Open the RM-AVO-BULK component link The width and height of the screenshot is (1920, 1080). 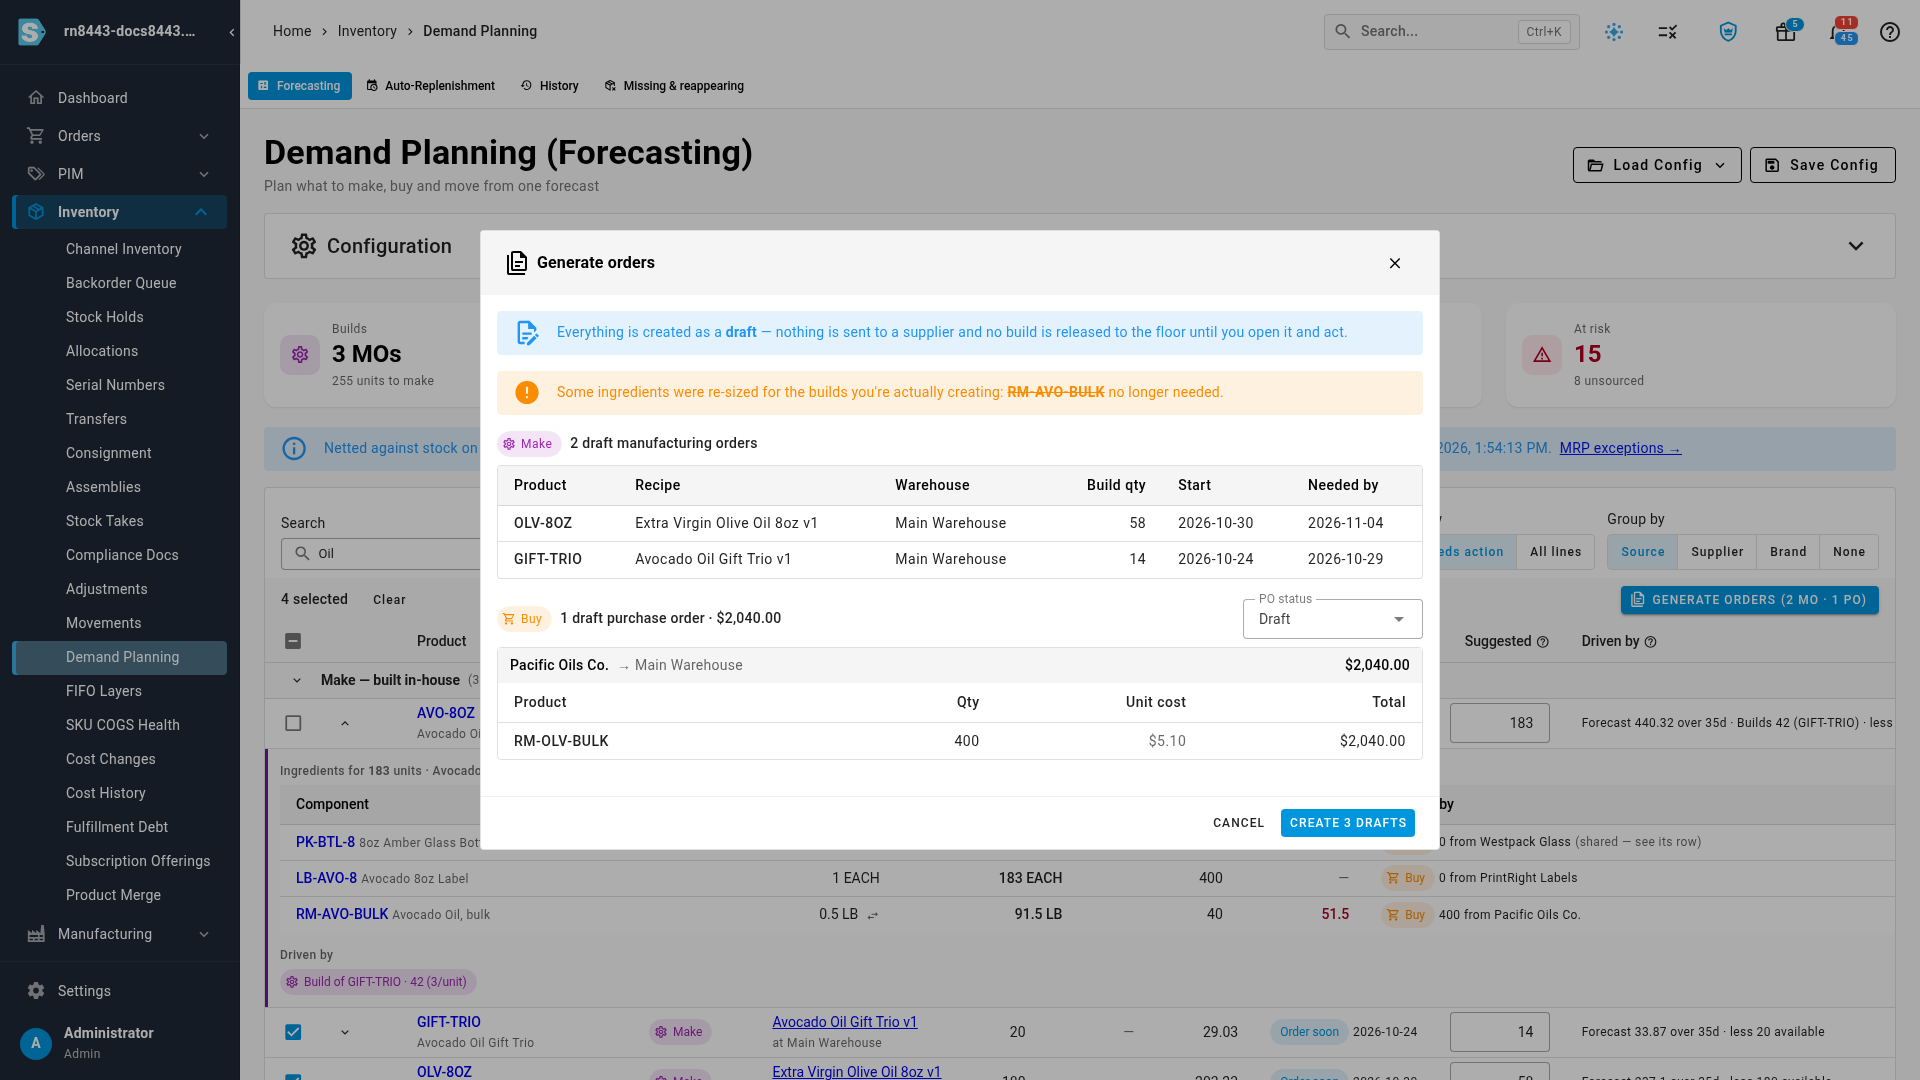(x=342, y=914)
